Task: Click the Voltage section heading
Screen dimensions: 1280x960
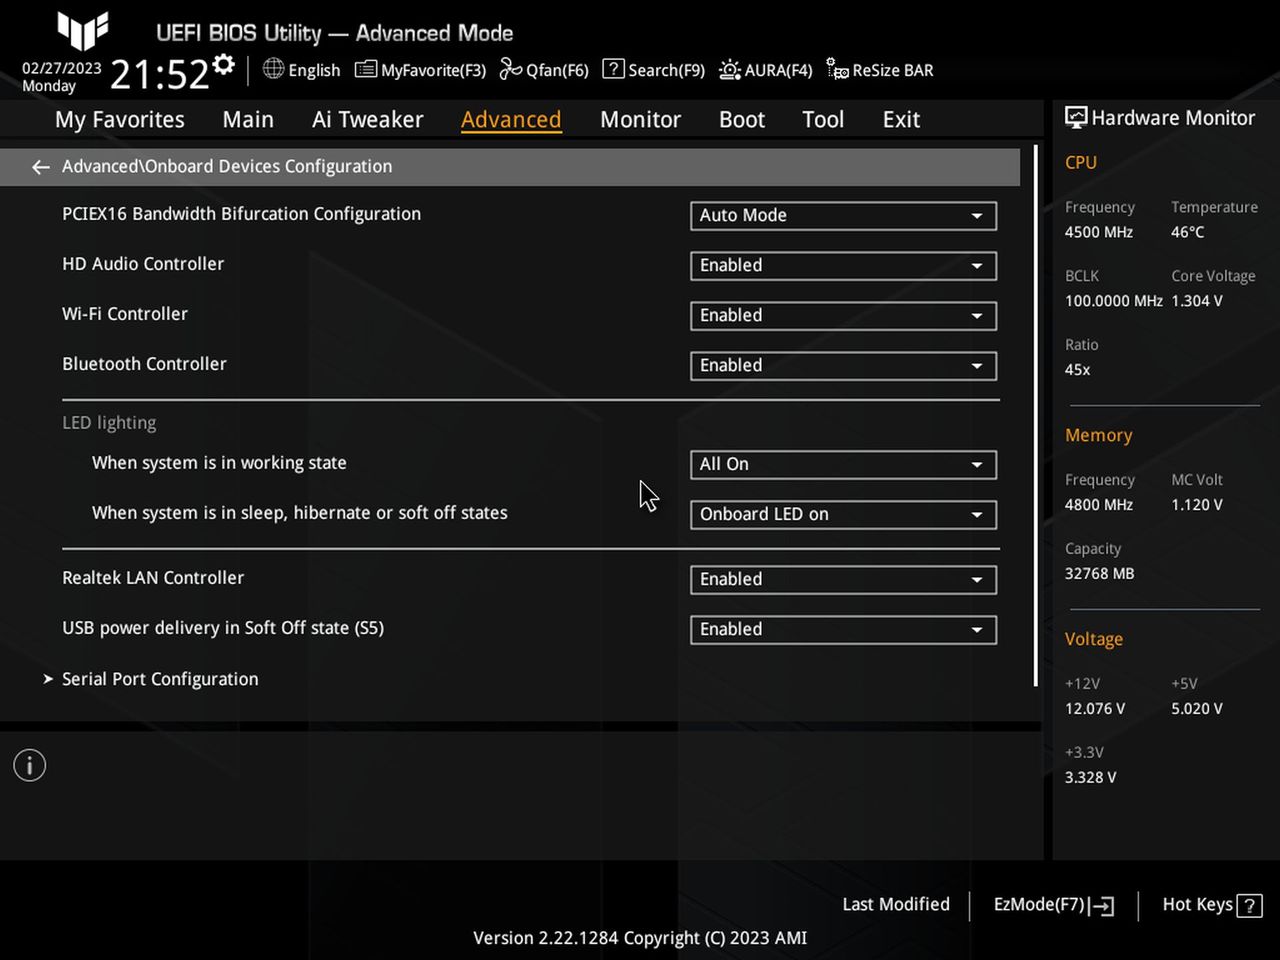Action: [1094, 640]
